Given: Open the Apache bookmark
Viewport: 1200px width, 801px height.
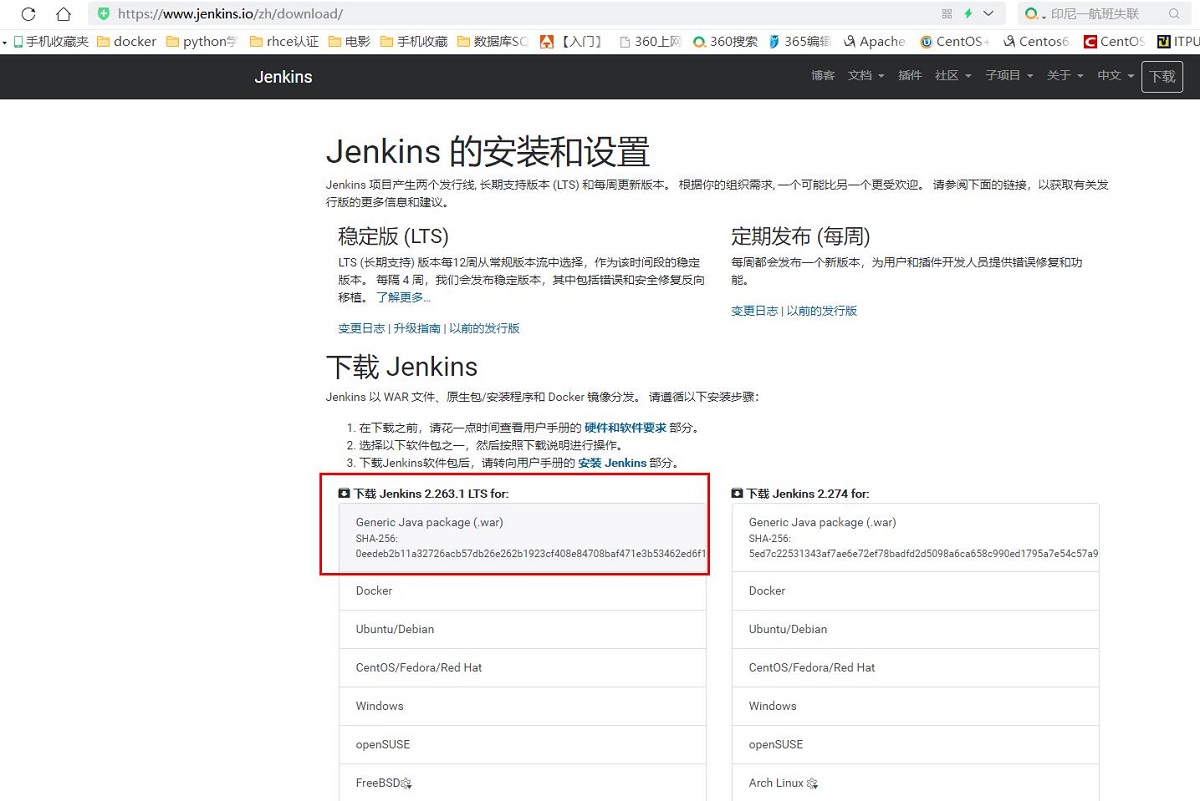Looking at the screenshot, I should (875, 41).
